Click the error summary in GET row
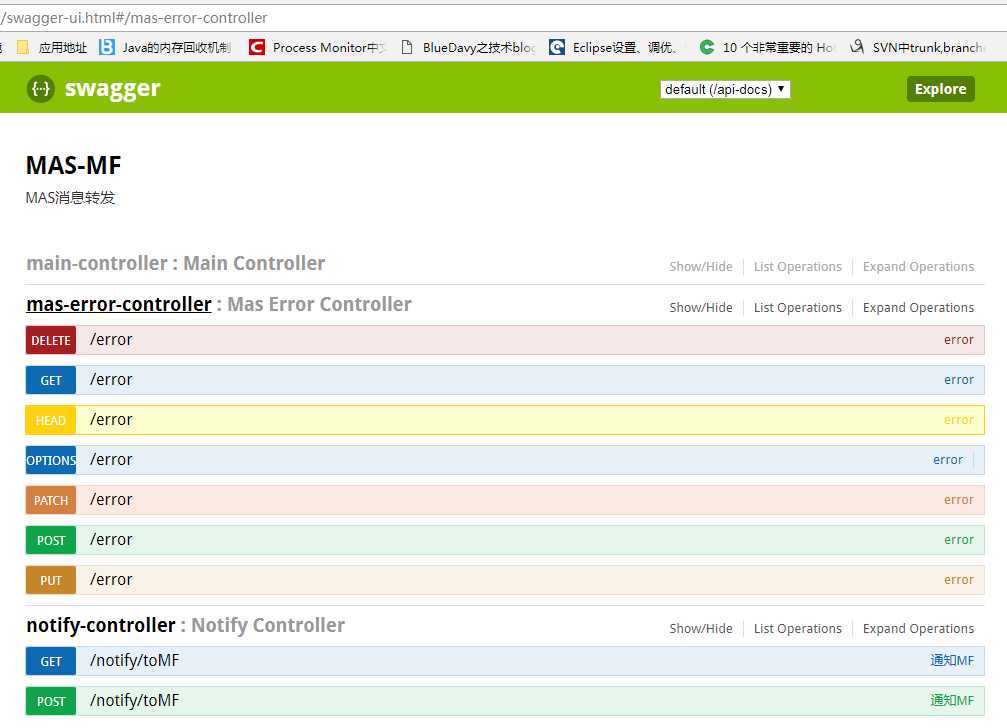 pos(959,379)
